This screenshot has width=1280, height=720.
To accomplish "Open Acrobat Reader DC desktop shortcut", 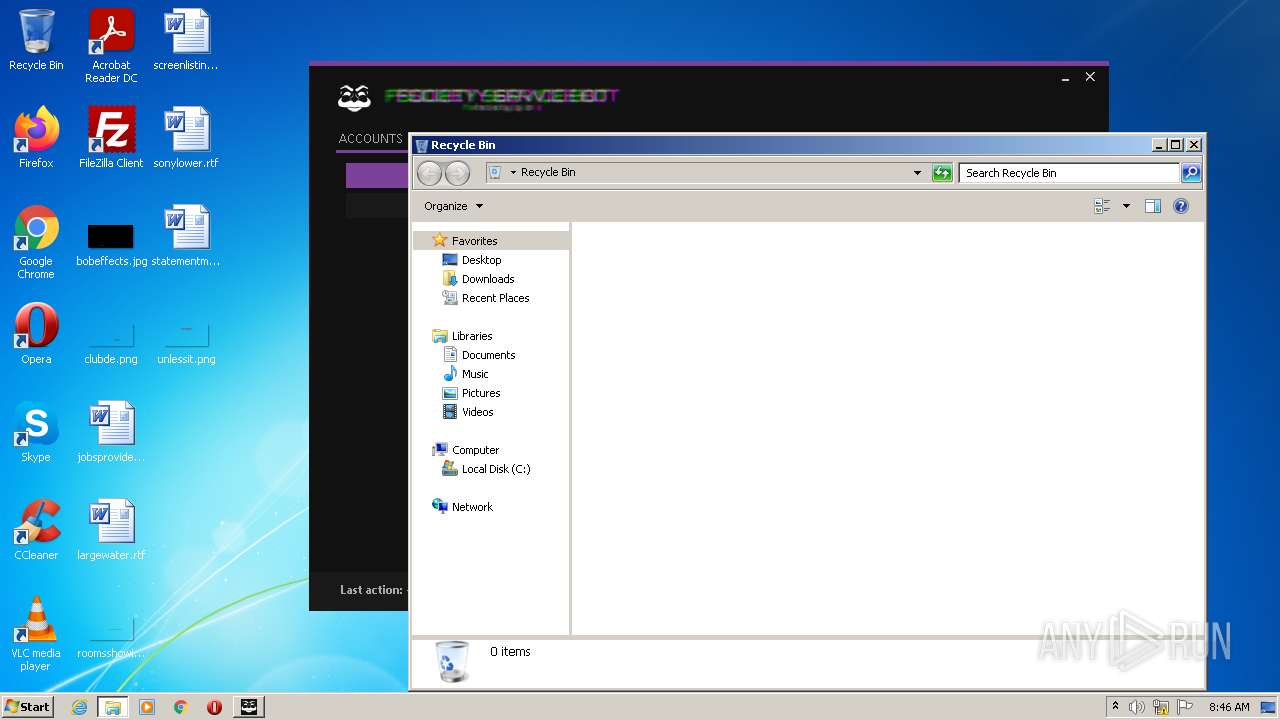I will [111, 46].
